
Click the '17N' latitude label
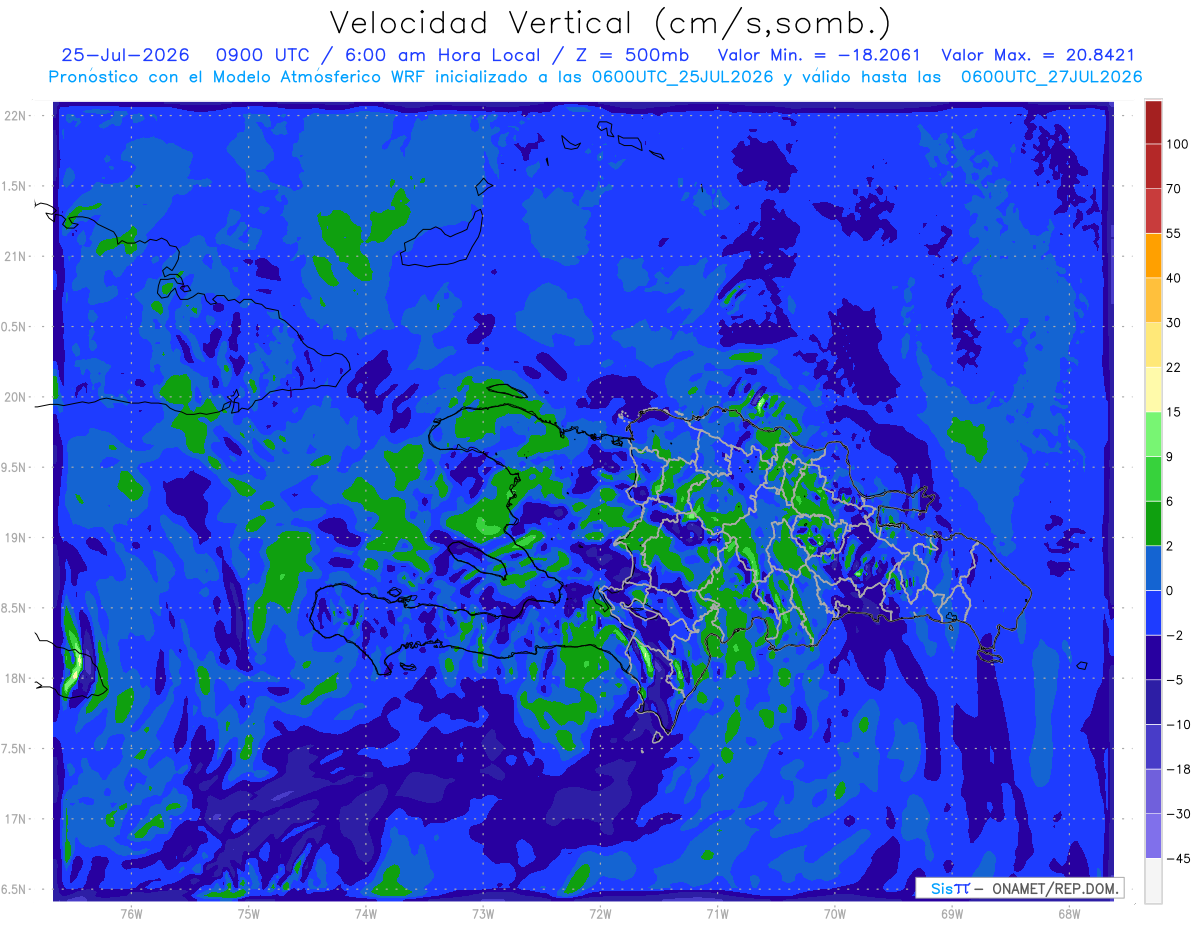15,819
